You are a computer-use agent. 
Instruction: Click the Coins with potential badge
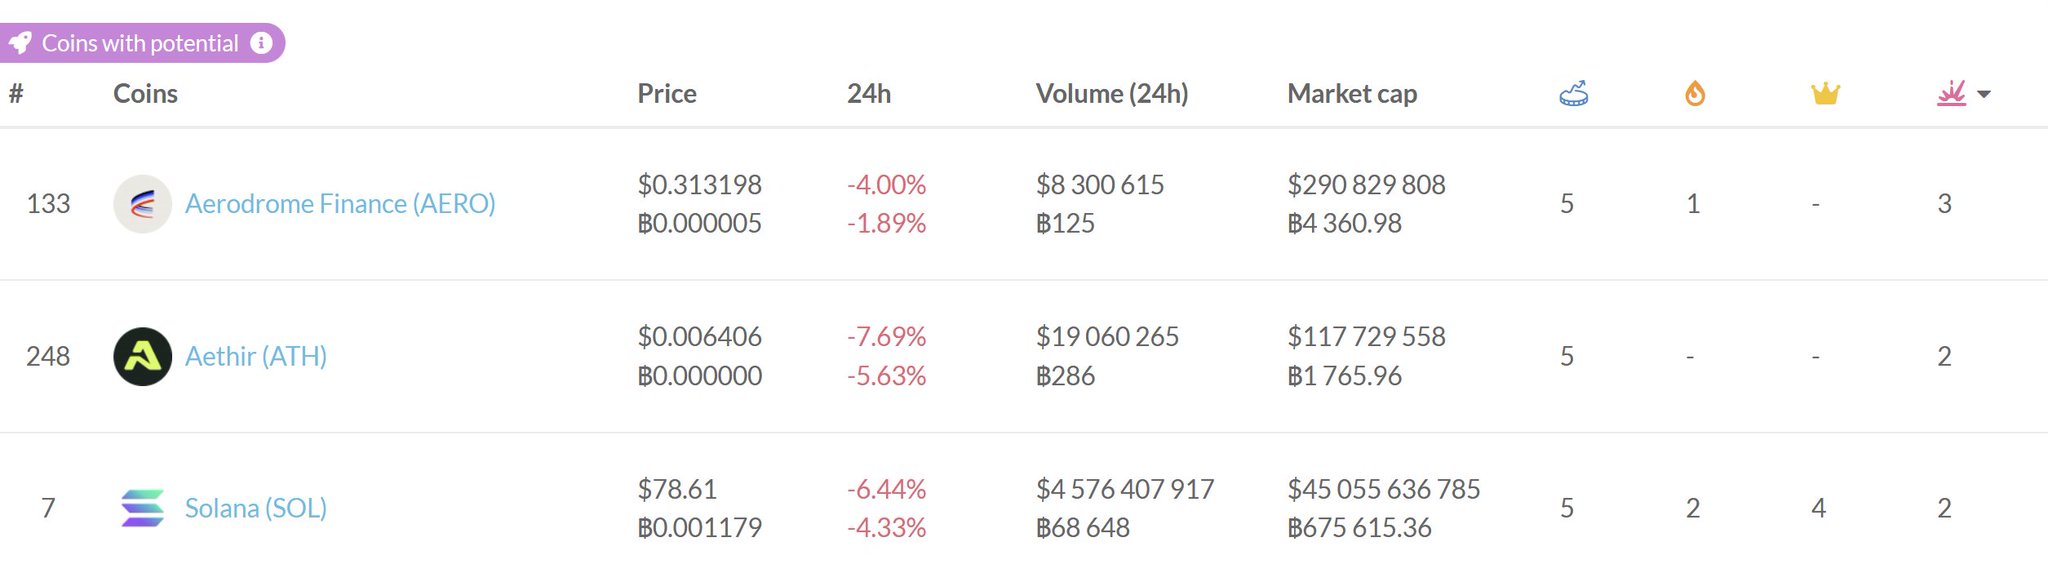pyautogui.click(x=140, y=44)
